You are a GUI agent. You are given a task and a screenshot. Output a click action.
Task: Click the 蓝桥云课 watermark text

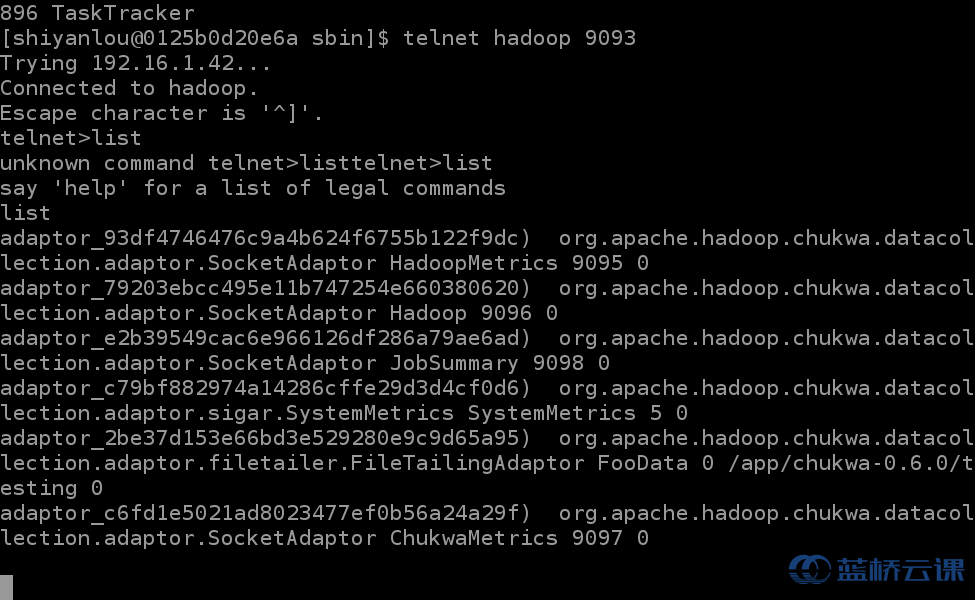(x=899, y=570)
